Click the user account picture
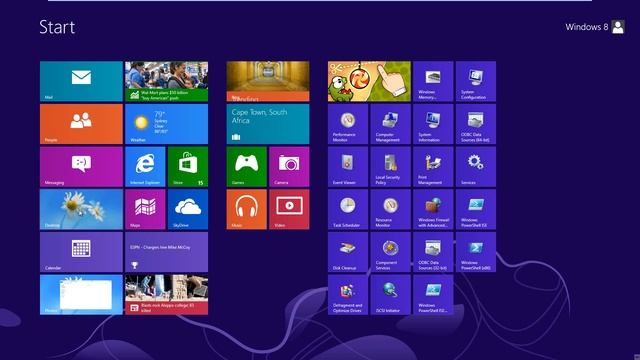The height and width of the screenshot is (360, 640). pos(618,27)
